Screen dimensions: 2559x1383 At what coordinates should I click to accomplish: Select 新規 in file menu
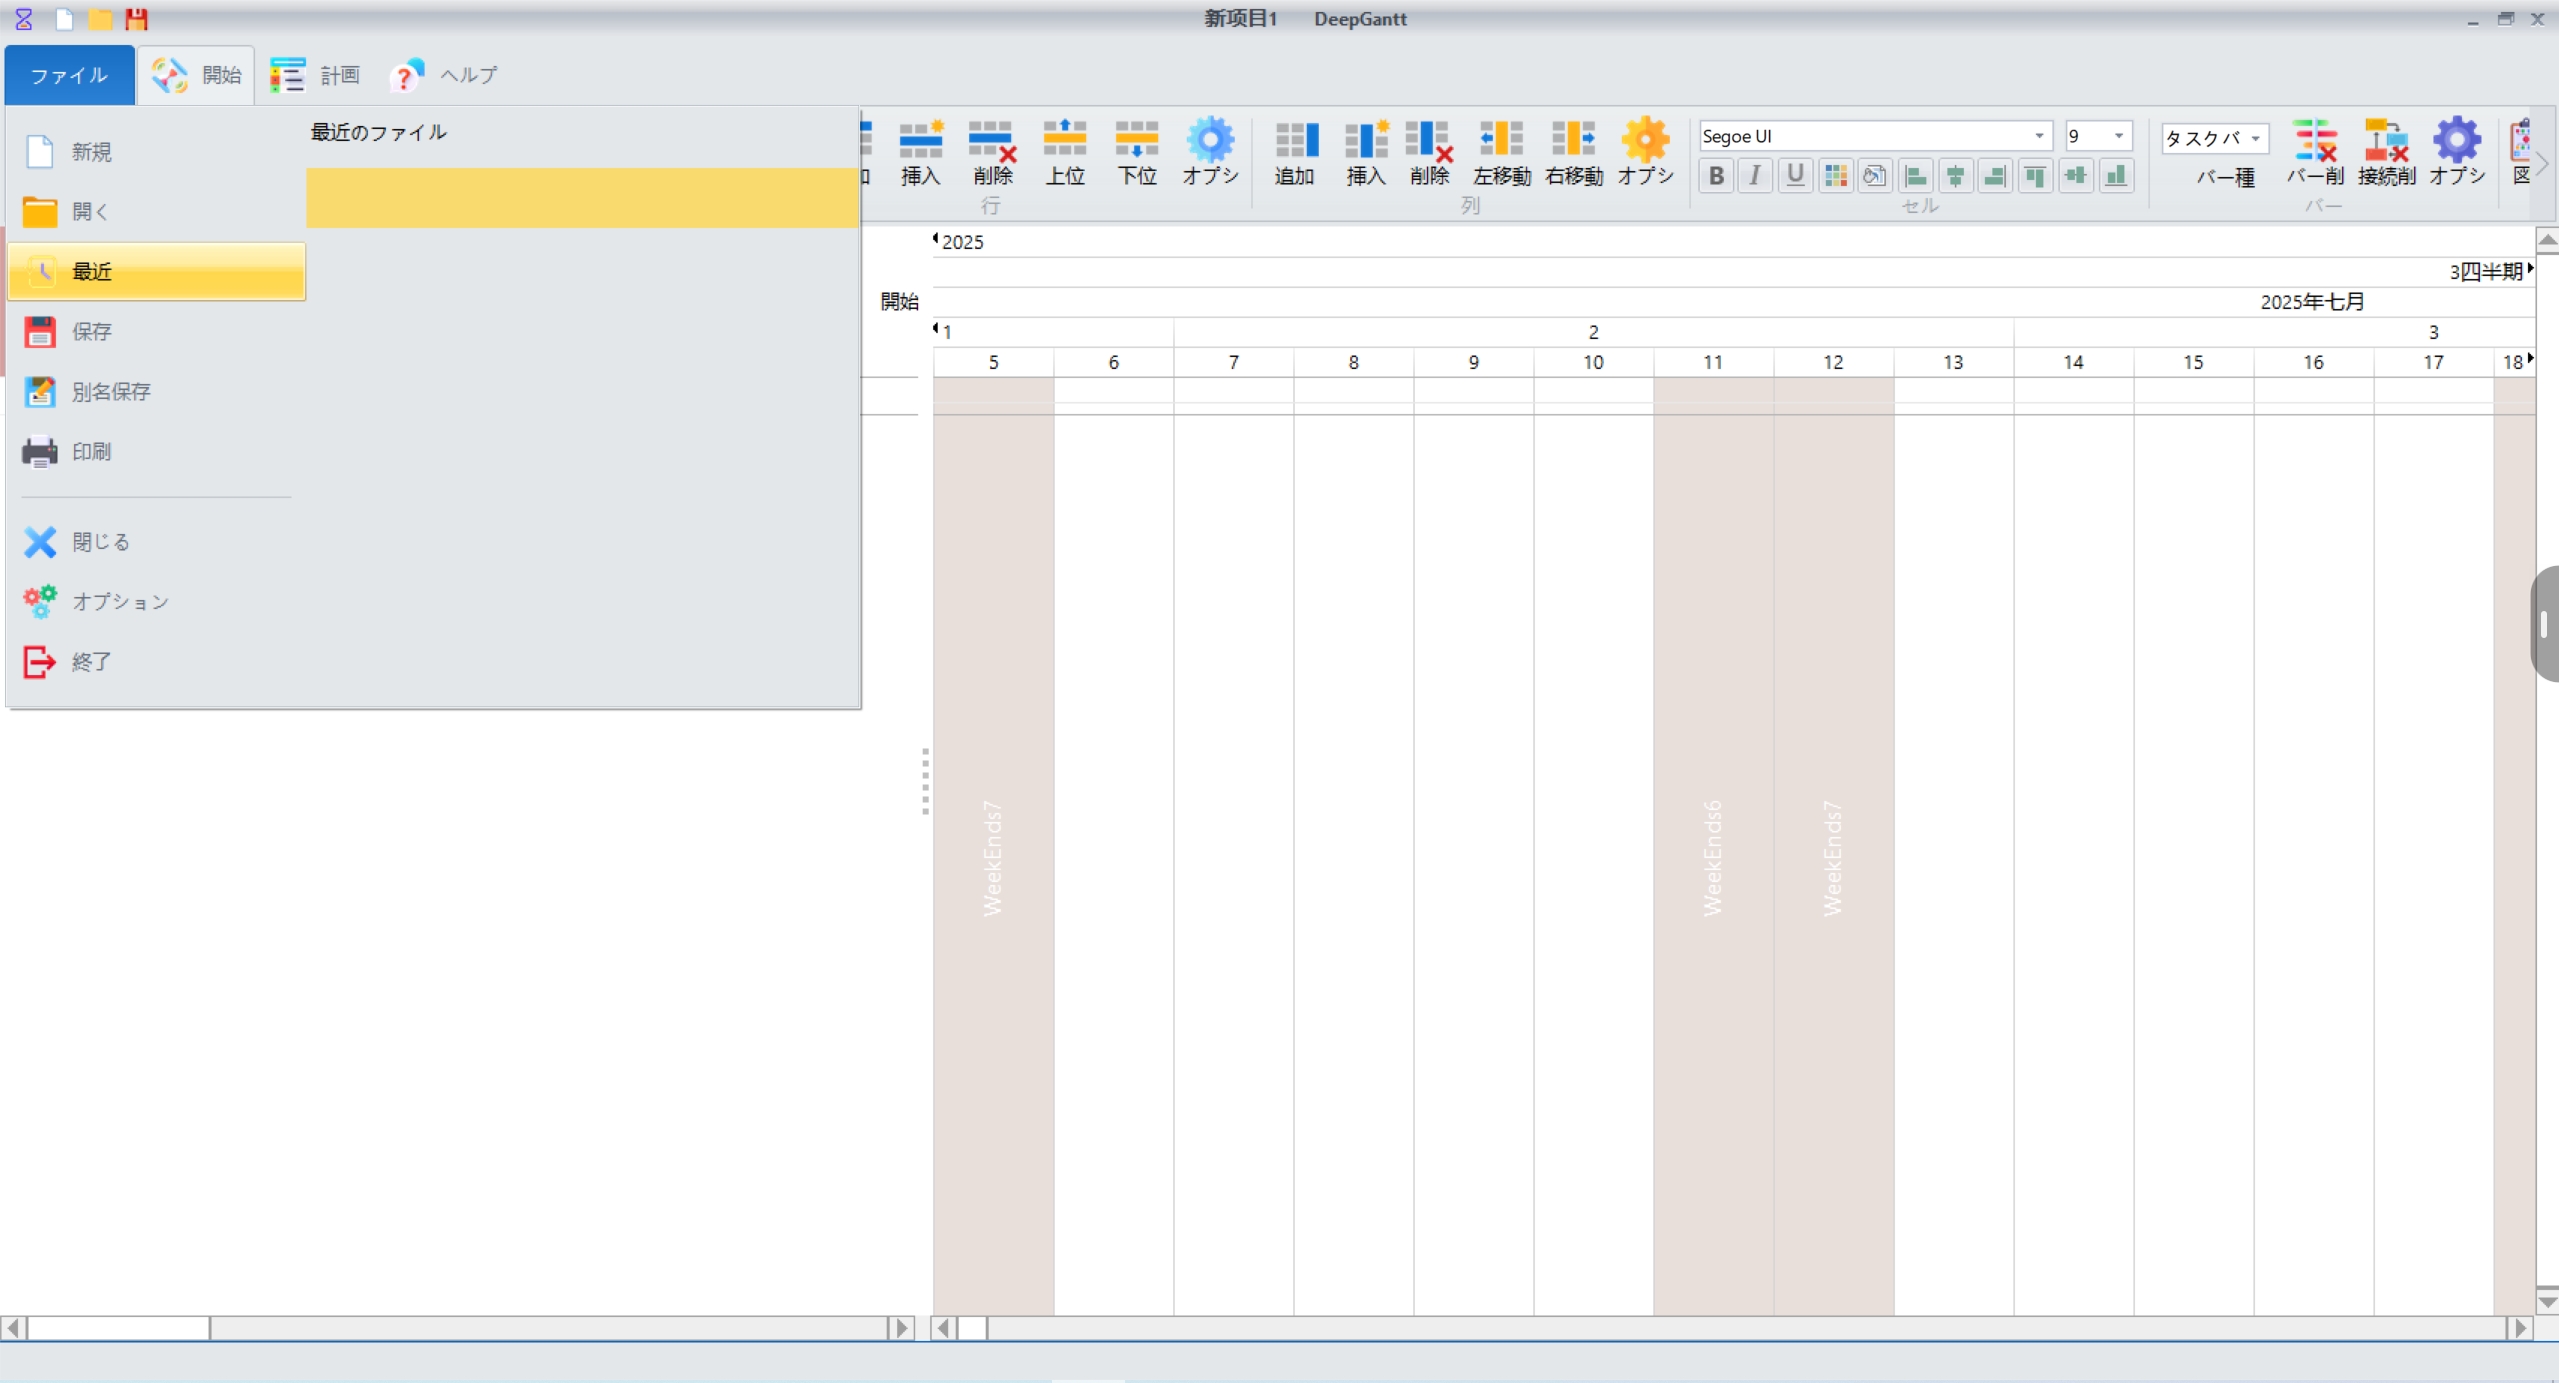tap(156, 152)
